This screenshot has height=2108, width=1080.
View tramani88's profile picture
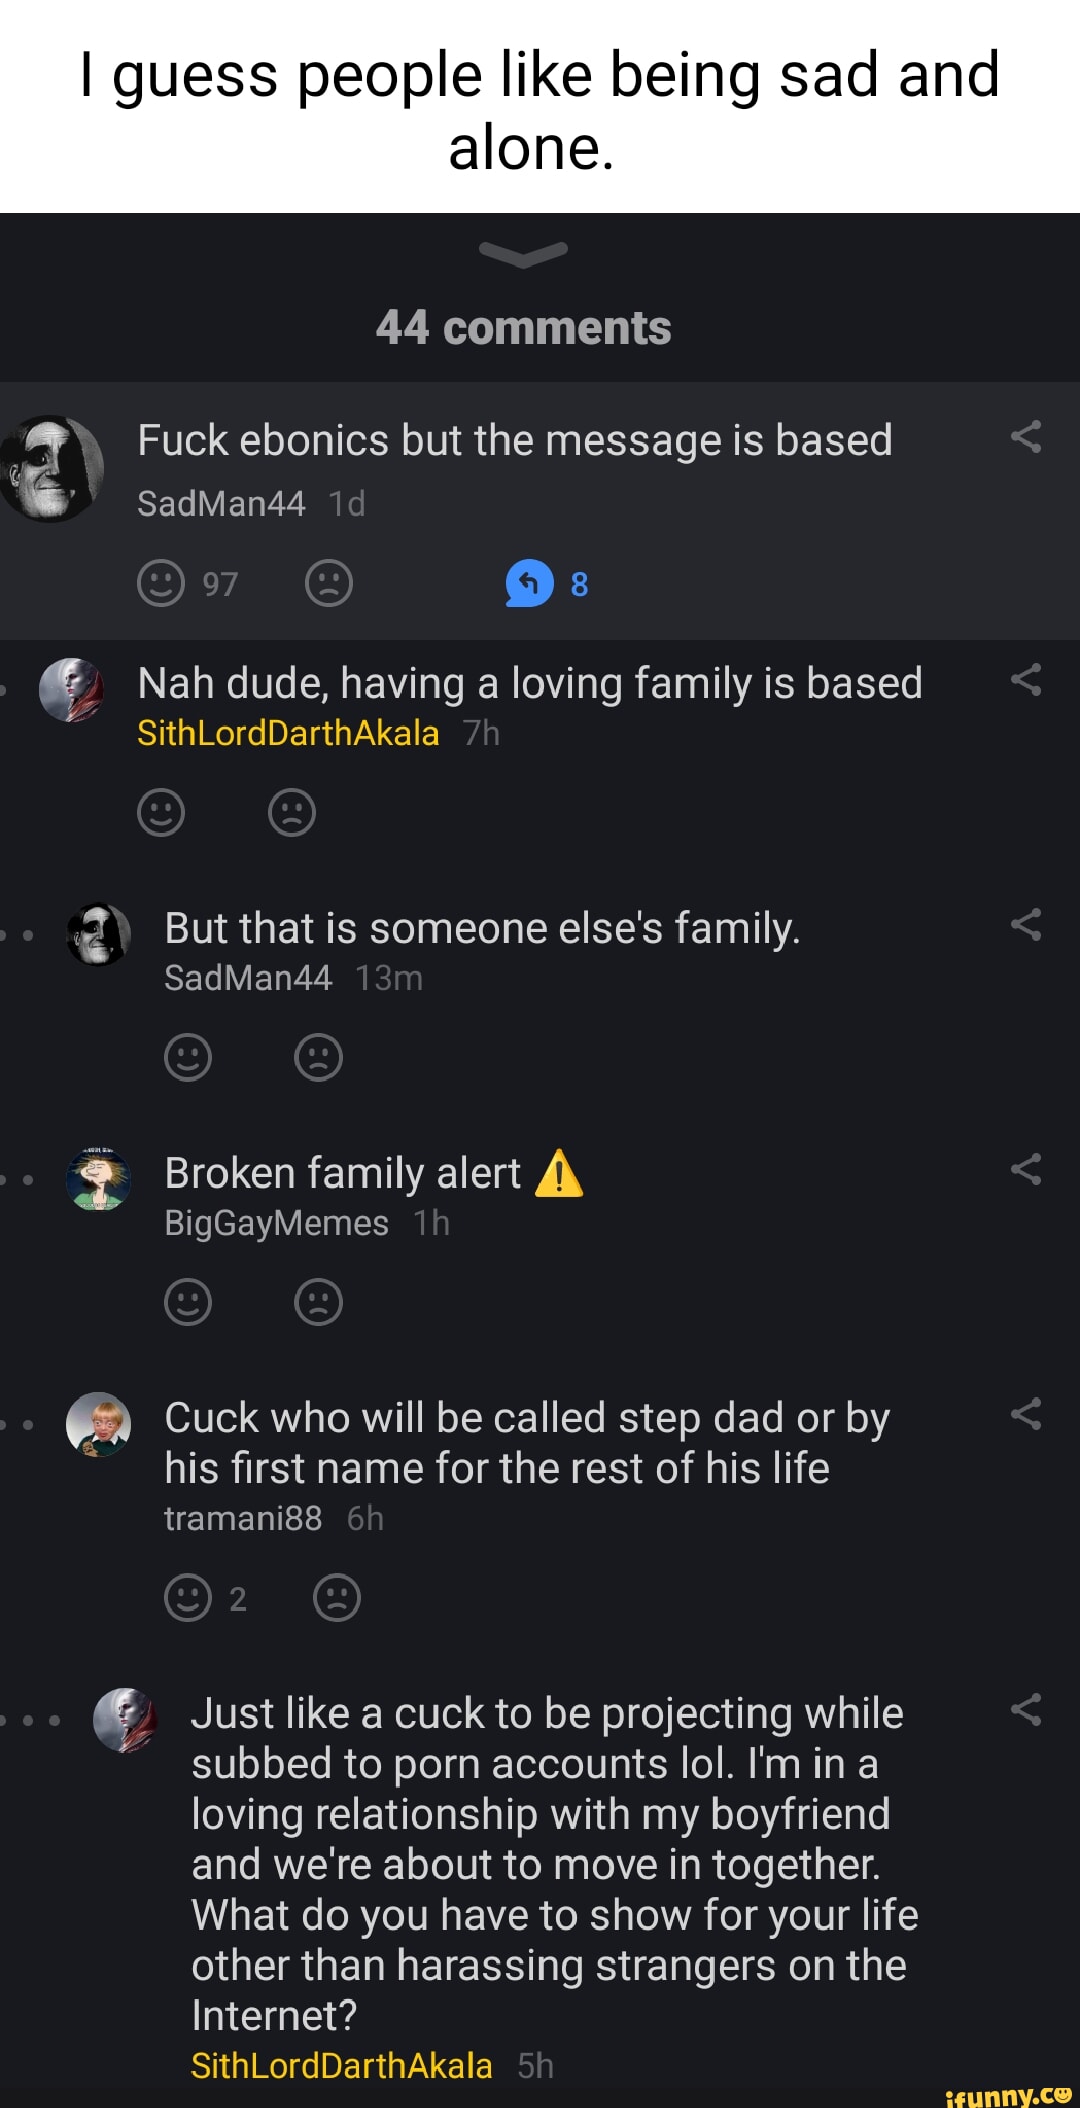(98, 1424)
